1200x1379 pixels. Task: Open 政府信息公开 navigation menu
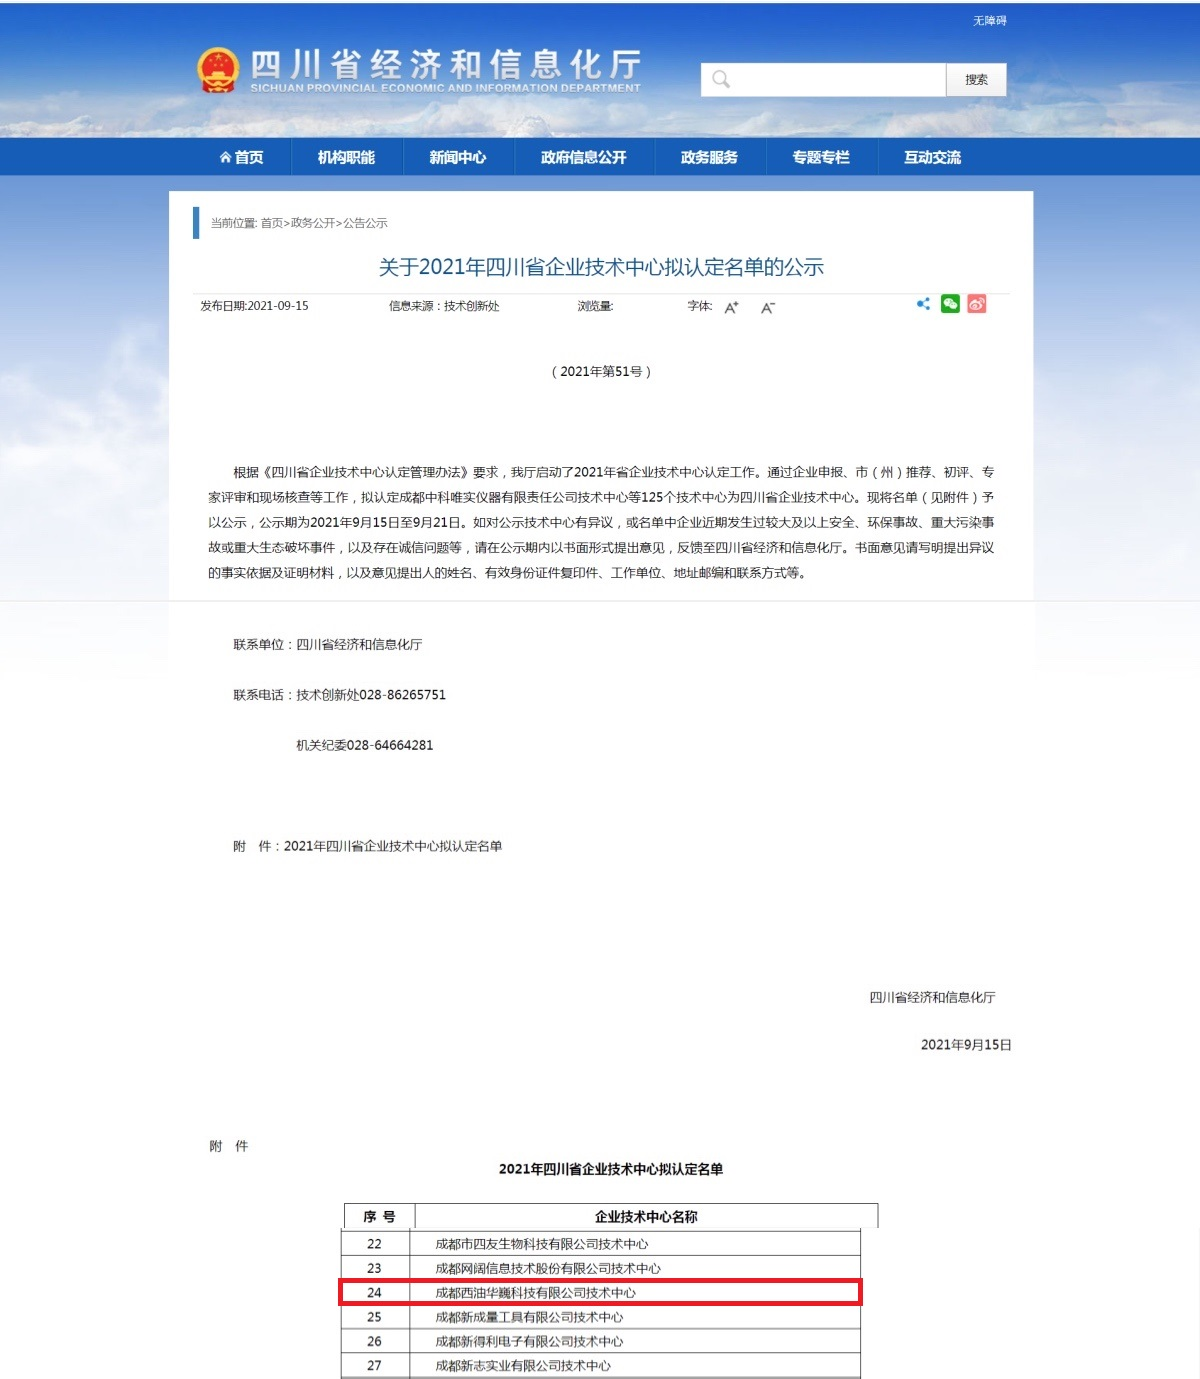pos(584,157)
